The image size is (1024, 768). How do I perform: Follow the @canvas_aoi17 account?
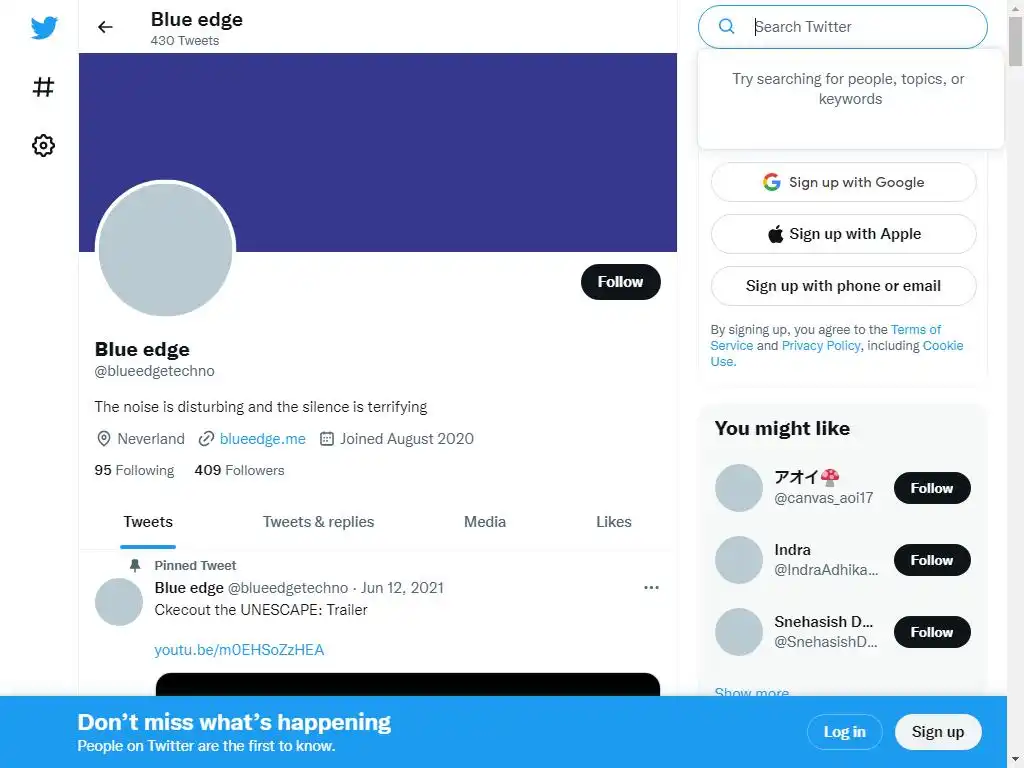(x=931, y=488)
